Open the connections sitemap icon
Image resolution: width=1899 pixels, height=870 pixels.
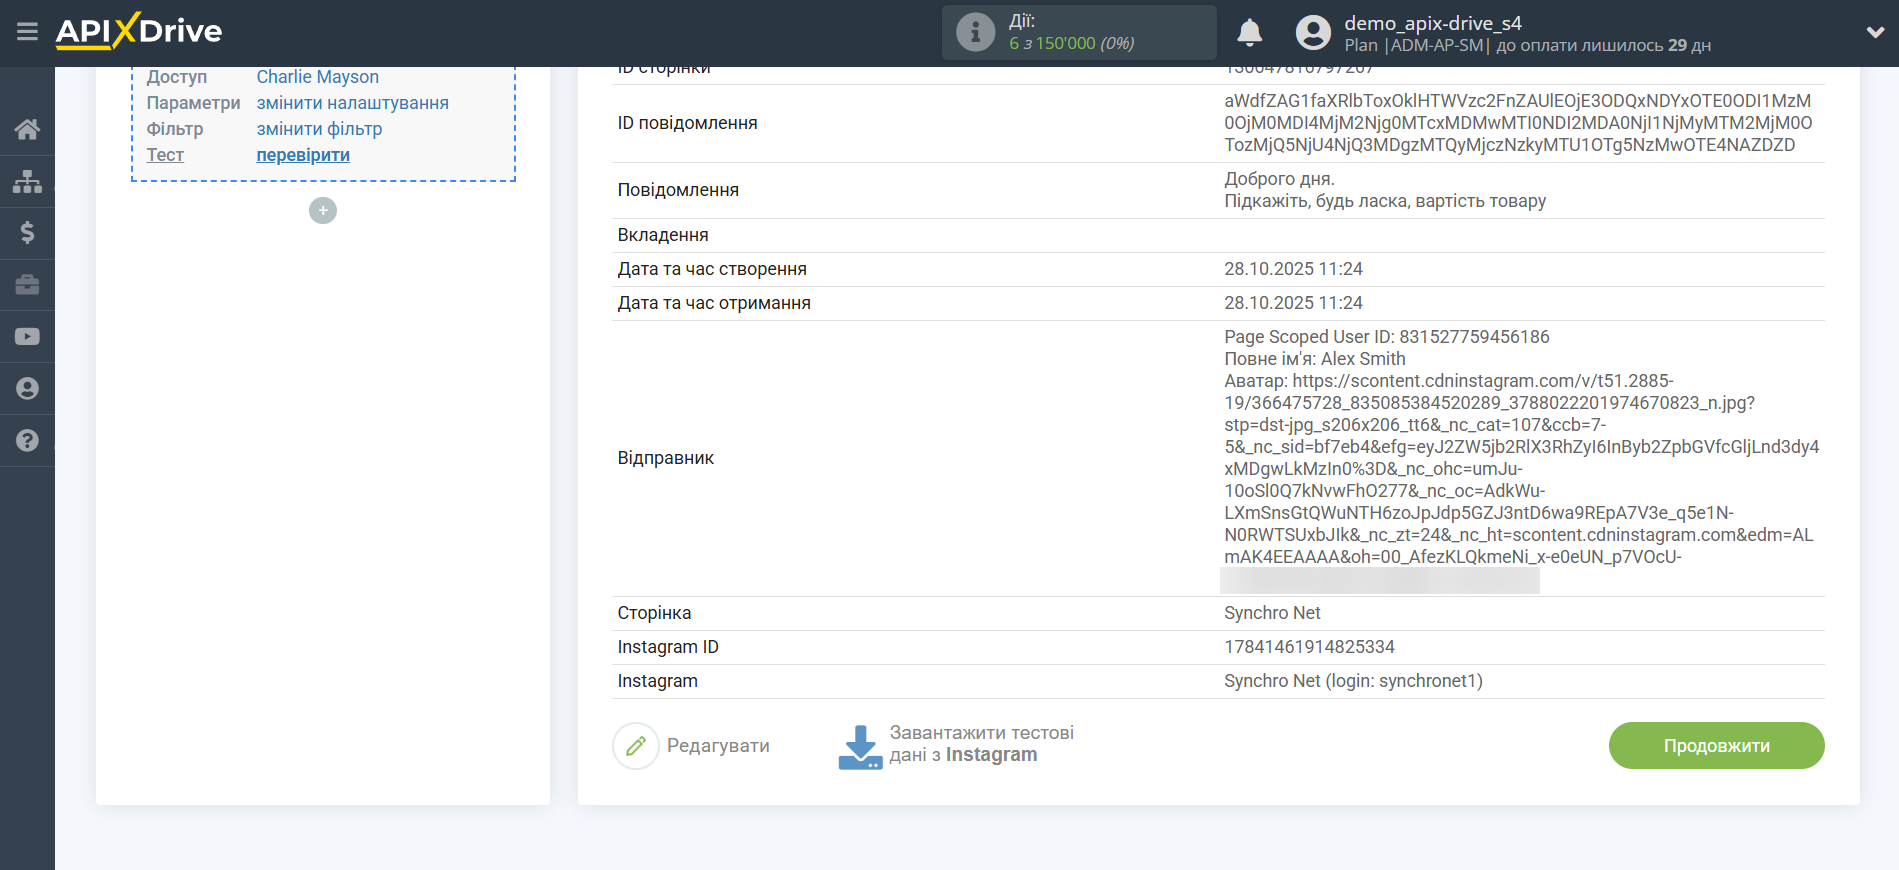[27, 181]
